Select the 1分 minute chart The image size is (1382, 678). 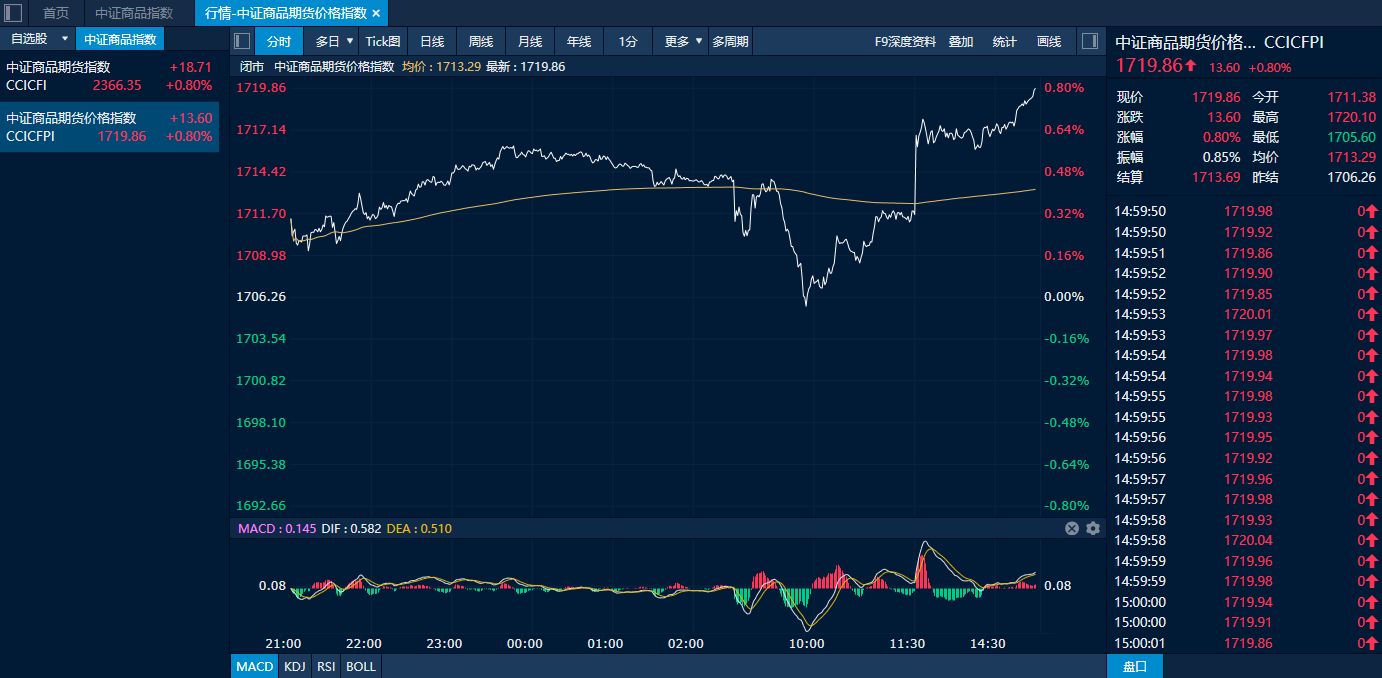click(x=628, y=41)
